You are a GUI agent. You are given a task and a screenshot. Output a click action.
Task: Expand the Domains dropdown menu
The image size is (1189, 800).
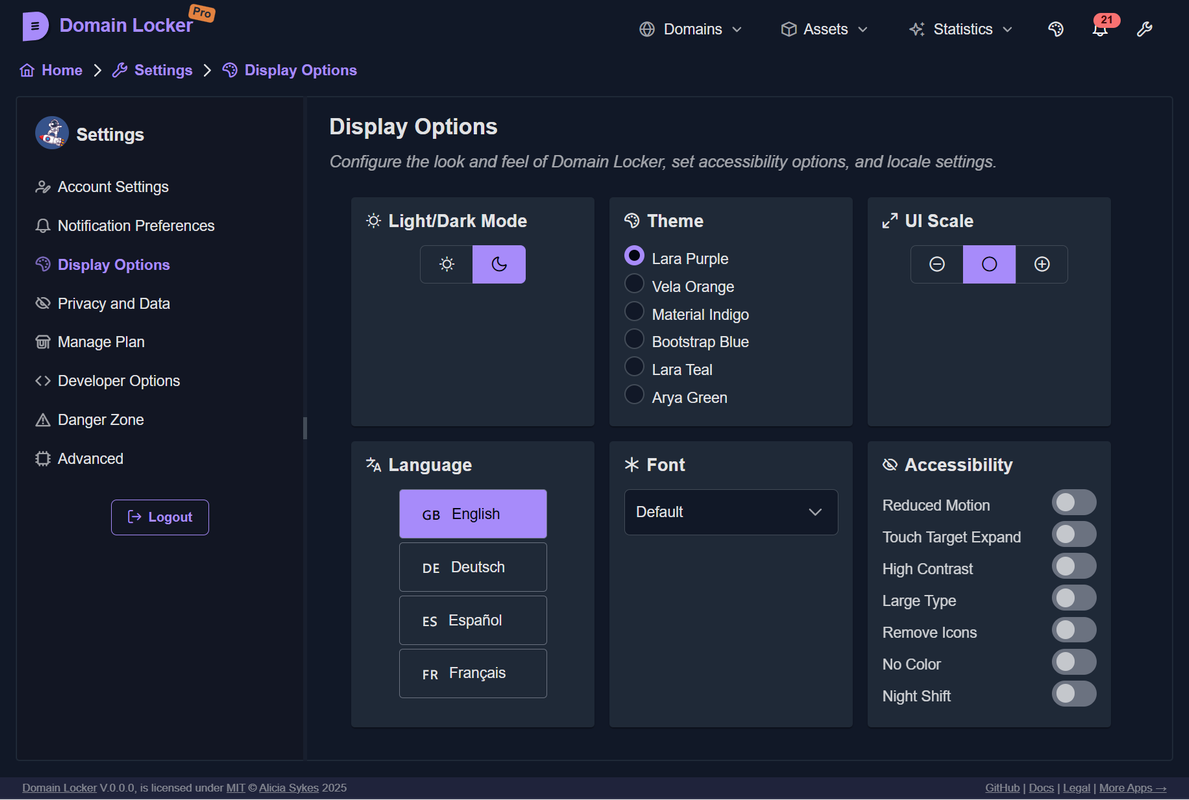point(690,29)
